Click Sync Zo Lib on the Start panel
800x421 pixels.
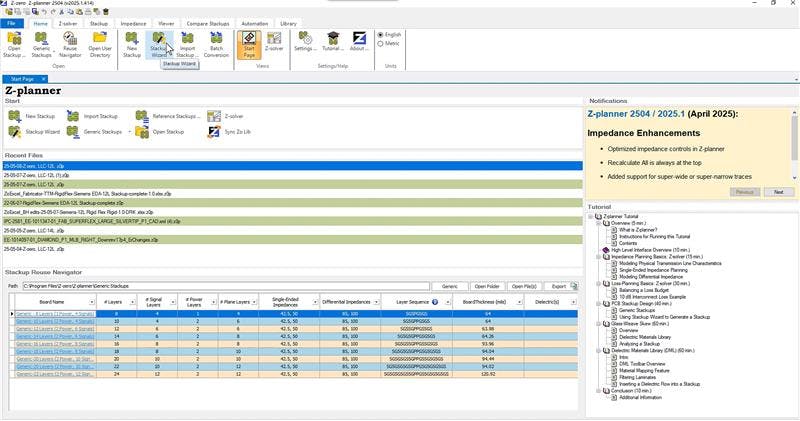[229, 132]
